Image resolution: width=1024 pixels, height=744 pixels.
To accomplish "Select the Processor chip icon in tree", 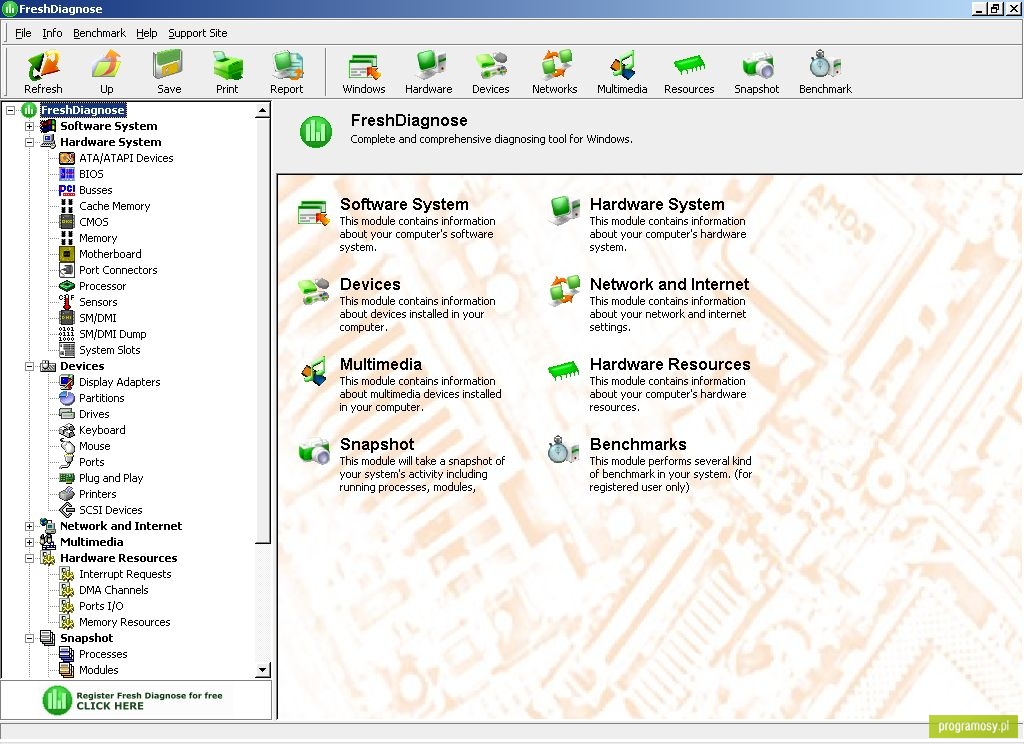I will [67, 286].
